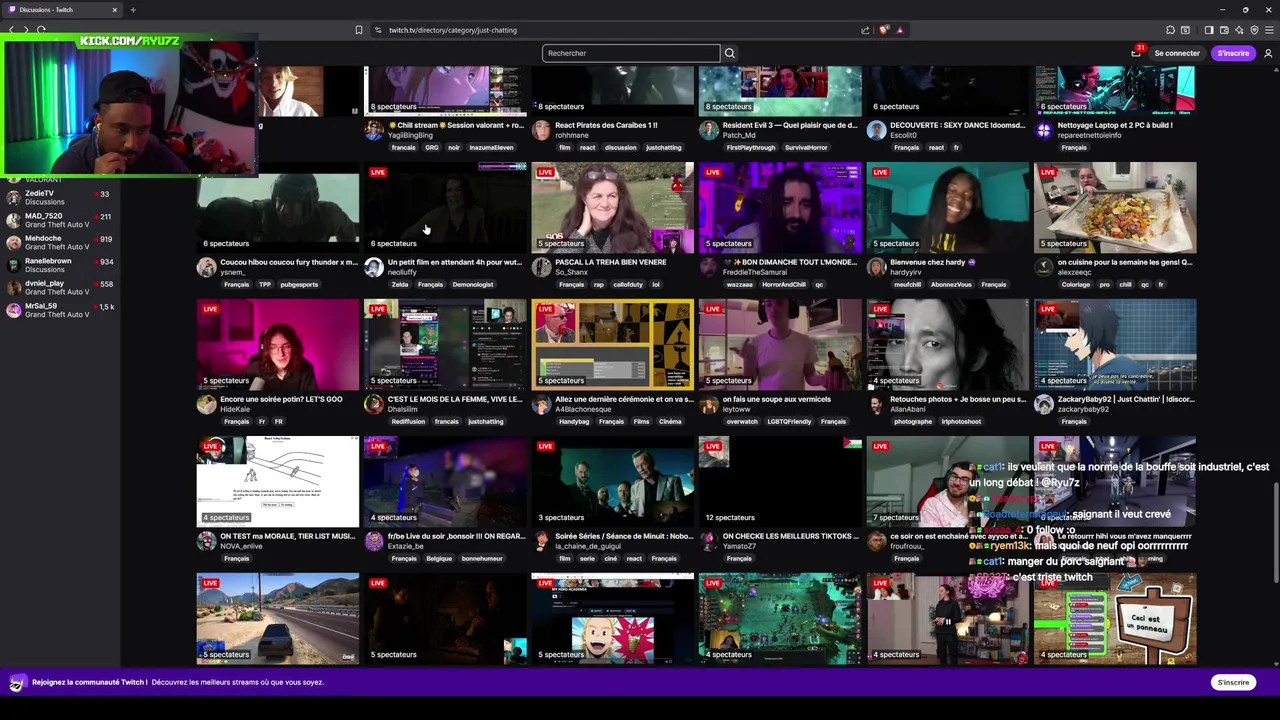Open the Brave Shields lion icon
The image size is (1280, 720).
[x=883, y=30]
